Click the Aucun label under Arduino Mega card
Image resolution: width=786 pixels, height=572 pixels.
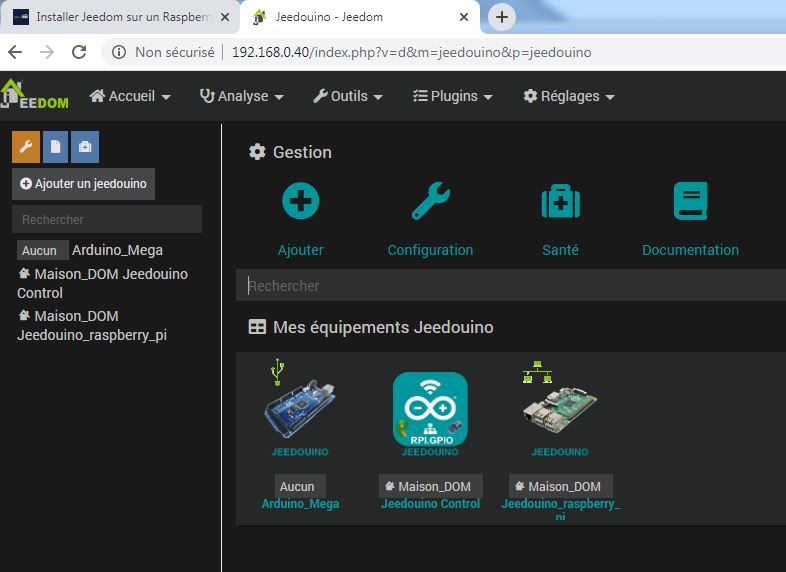(x=300, y=486)
